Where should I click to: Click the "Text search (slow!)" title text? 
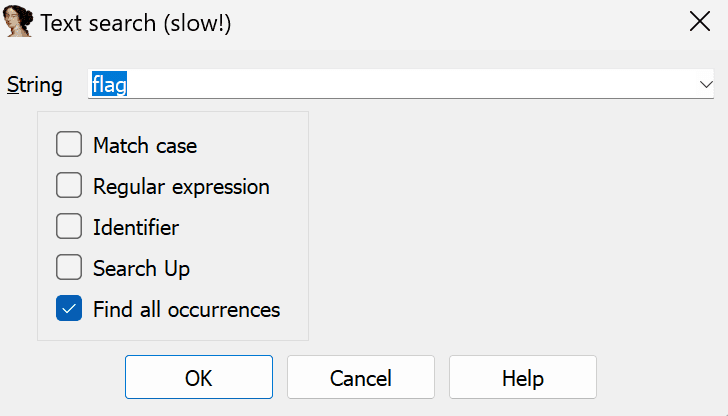136,23
